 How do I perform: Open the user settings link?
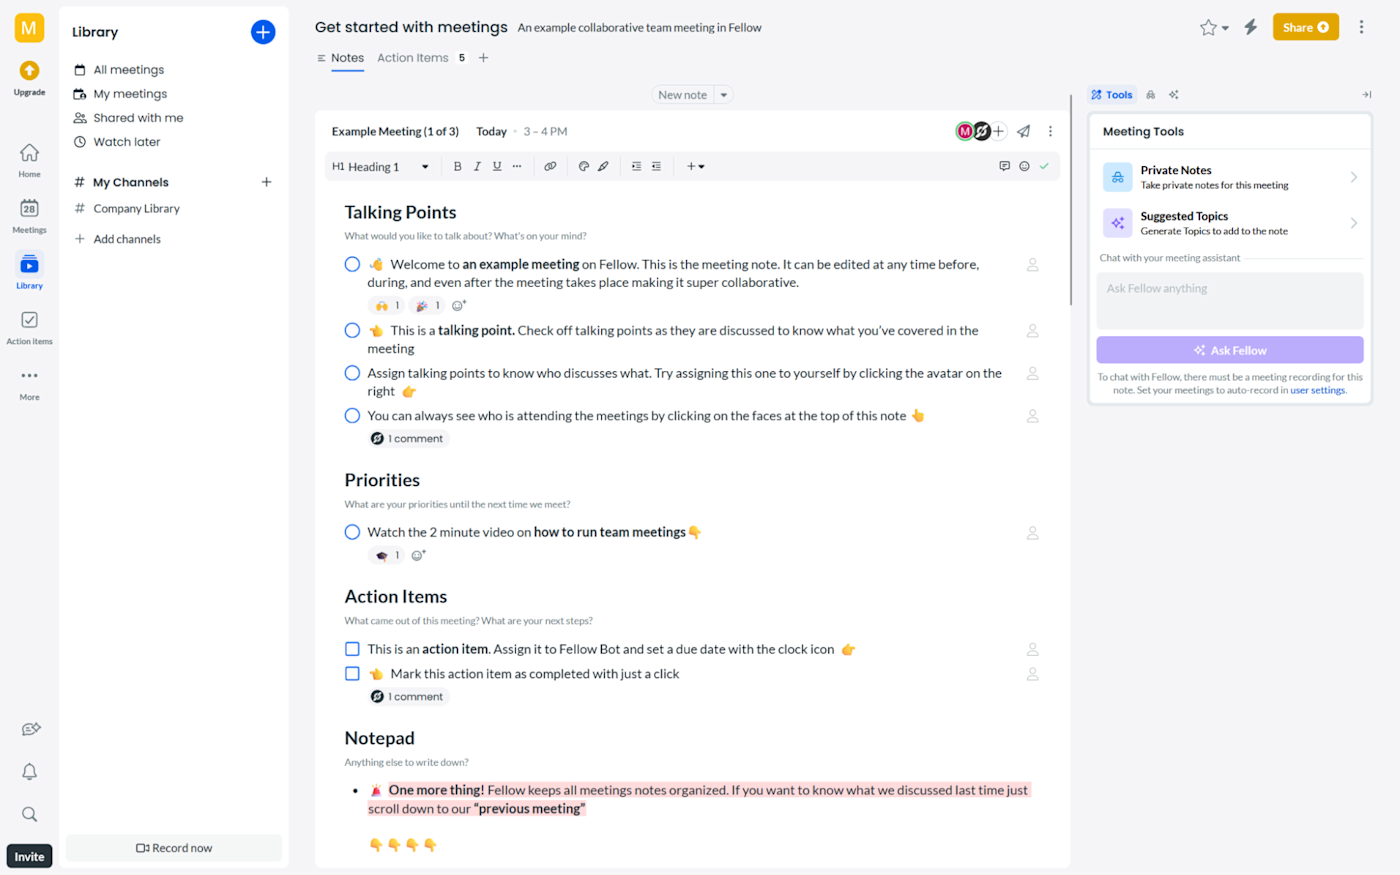tap(1318, 391)
